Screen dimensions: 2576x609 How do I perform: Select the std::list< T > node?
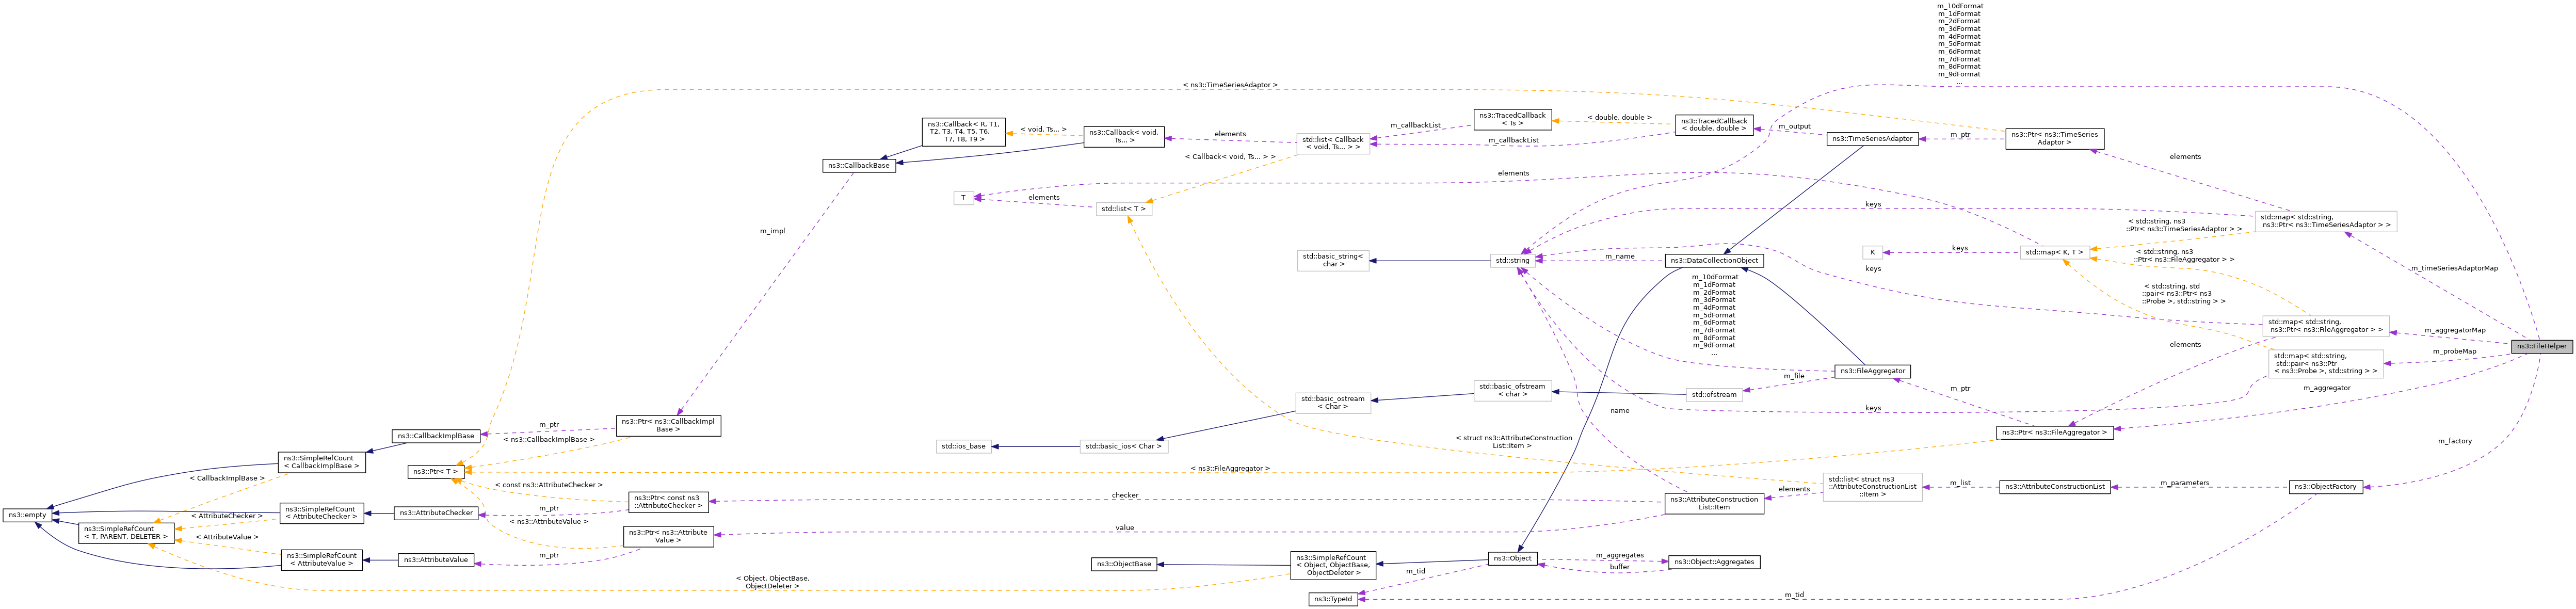point(1124,209)
